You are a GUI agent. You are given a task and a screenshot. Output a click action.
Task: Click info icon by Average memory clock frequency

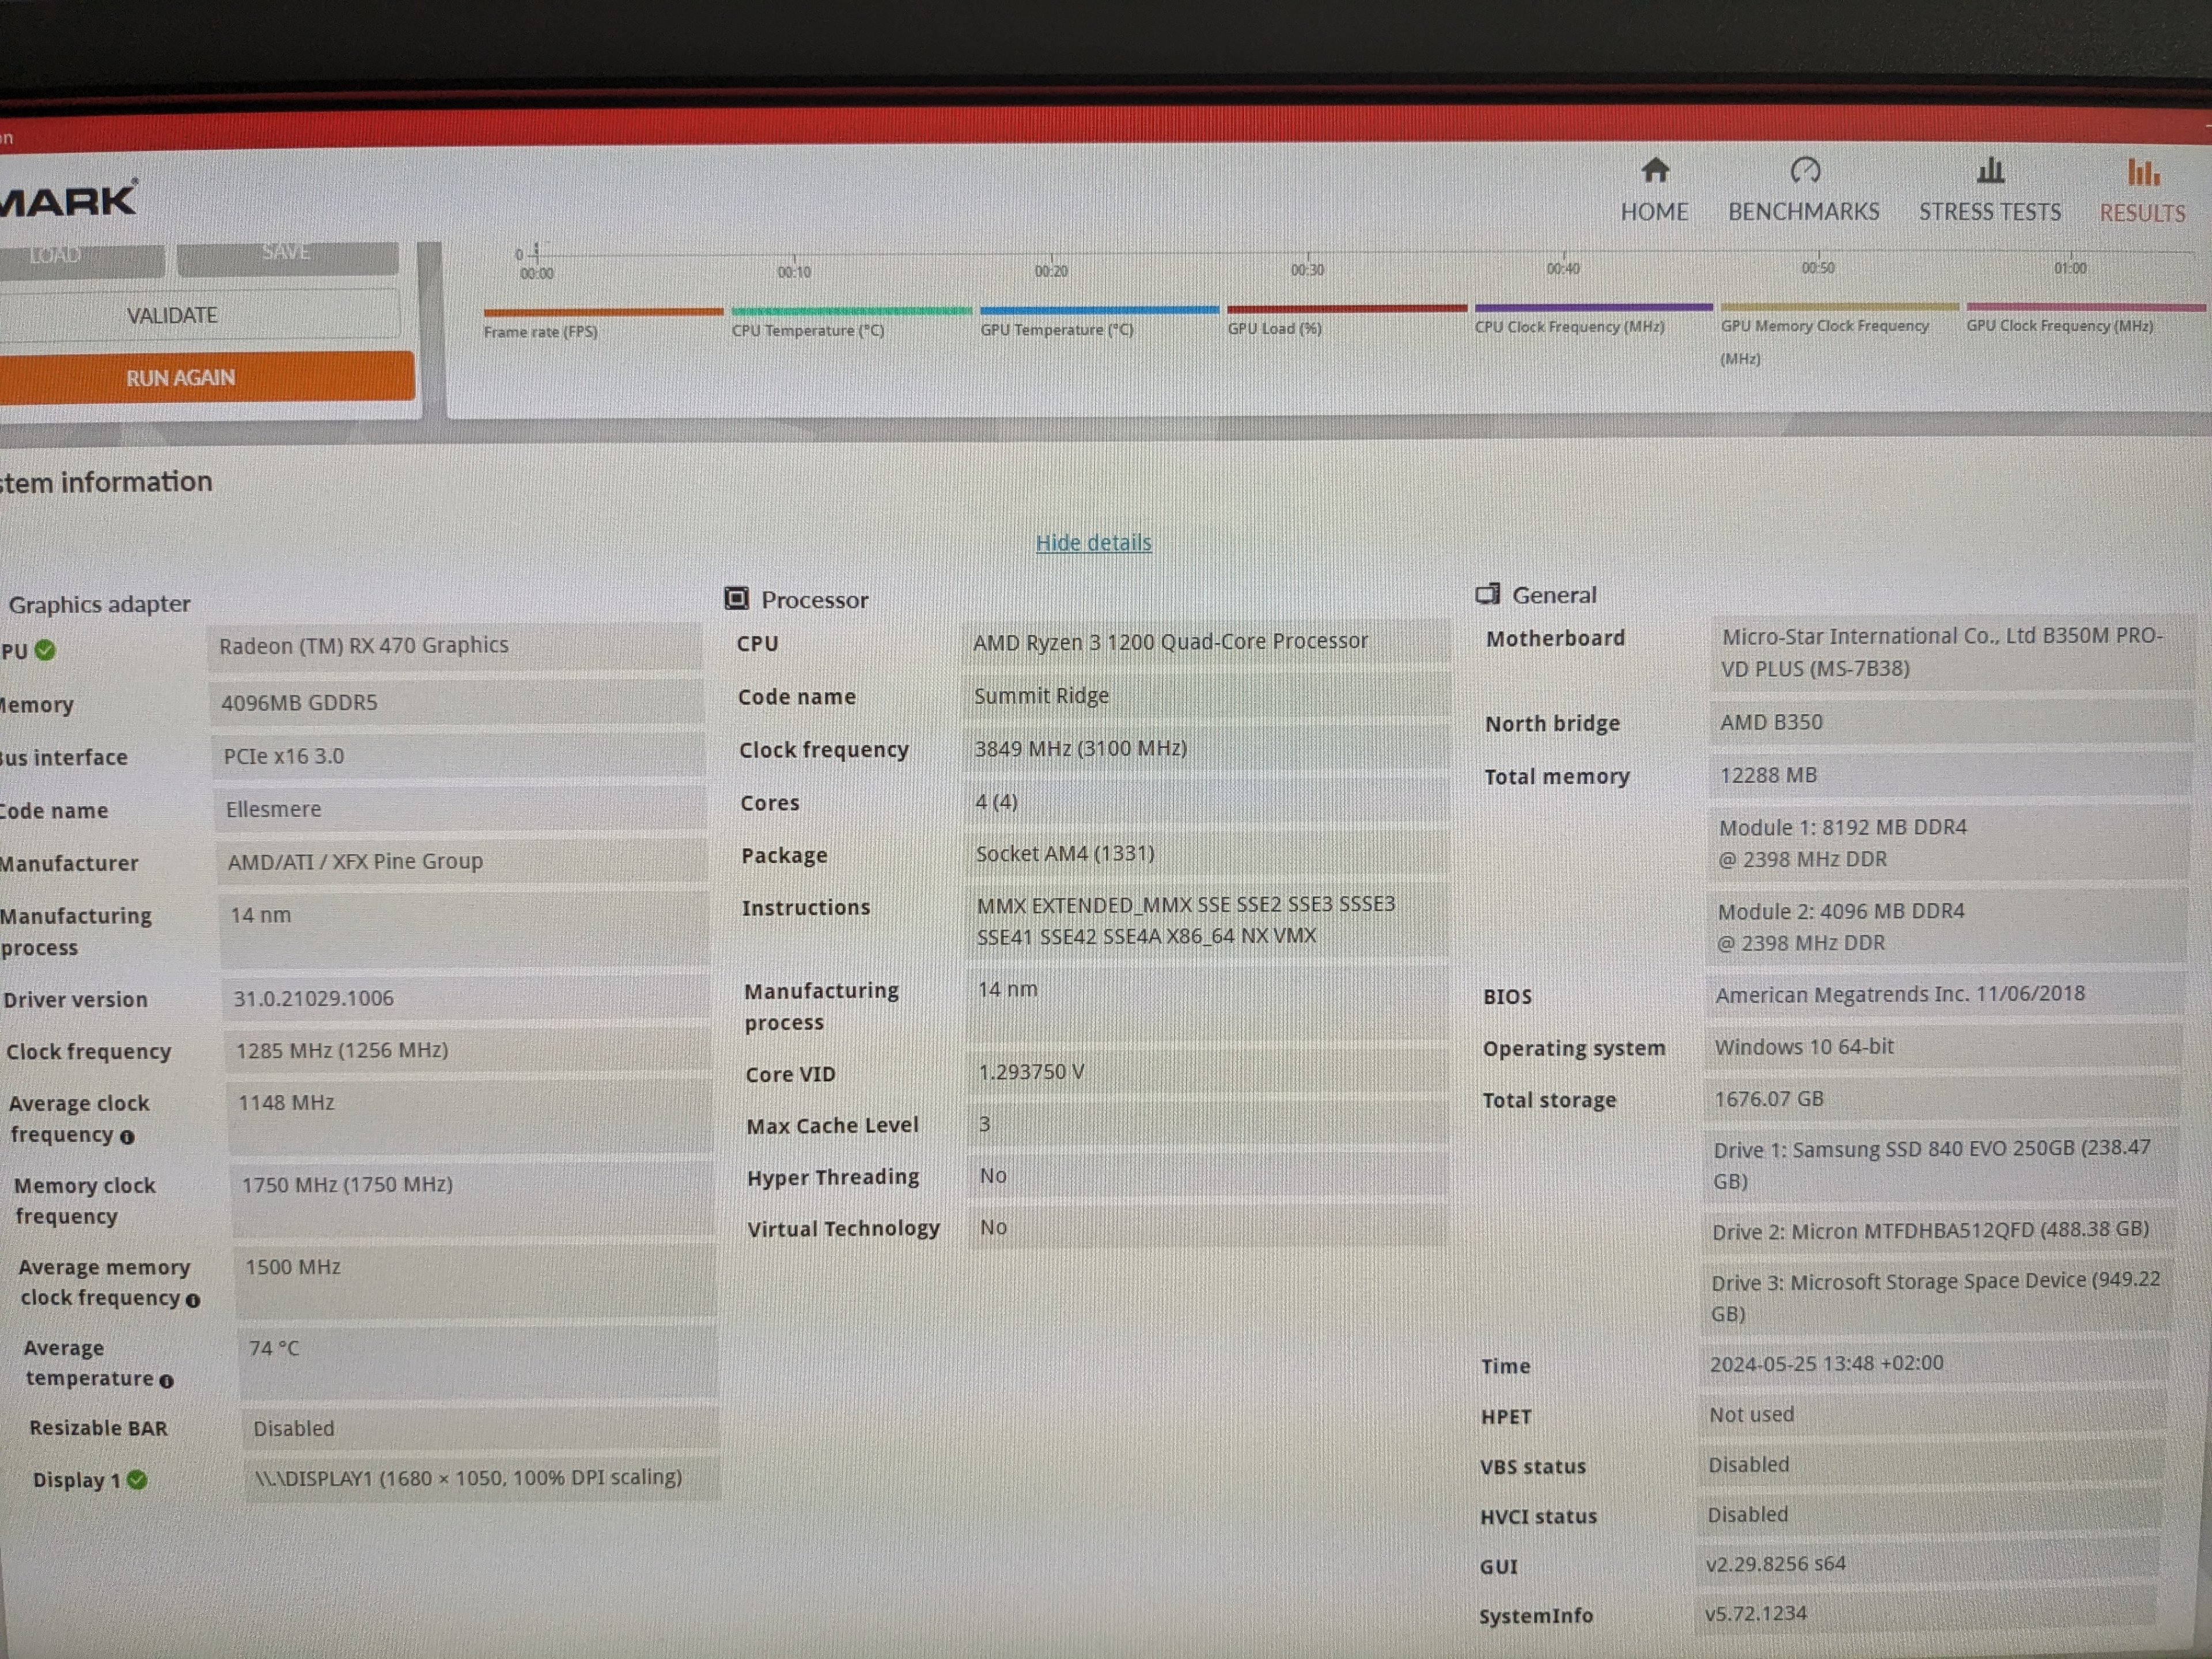click(x=193, y=1300)
